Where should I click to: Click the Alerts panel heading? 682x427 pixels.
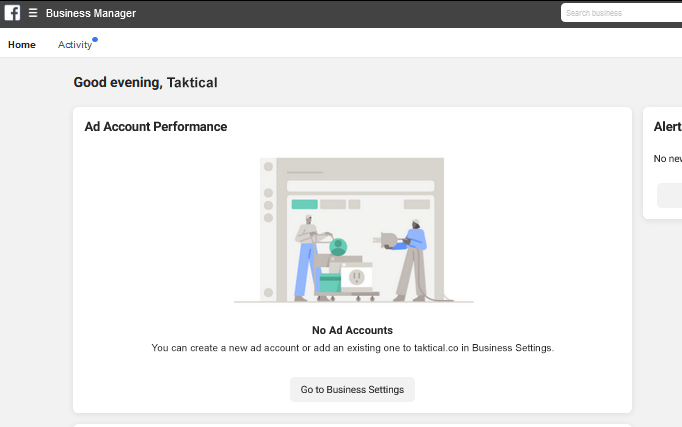pos(668,127)
